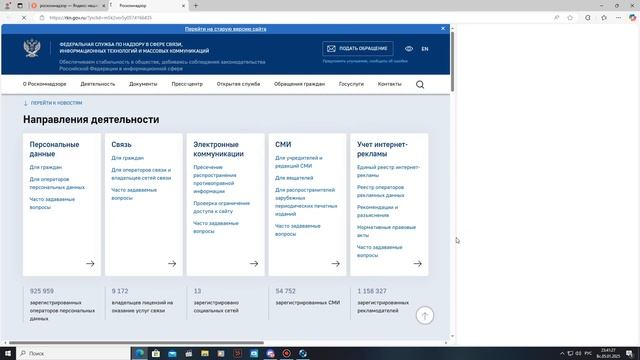Open the О Роскомнадзоре menu
Image resolution: width=640 pixels, height=360 pixels.
point(44,84)
